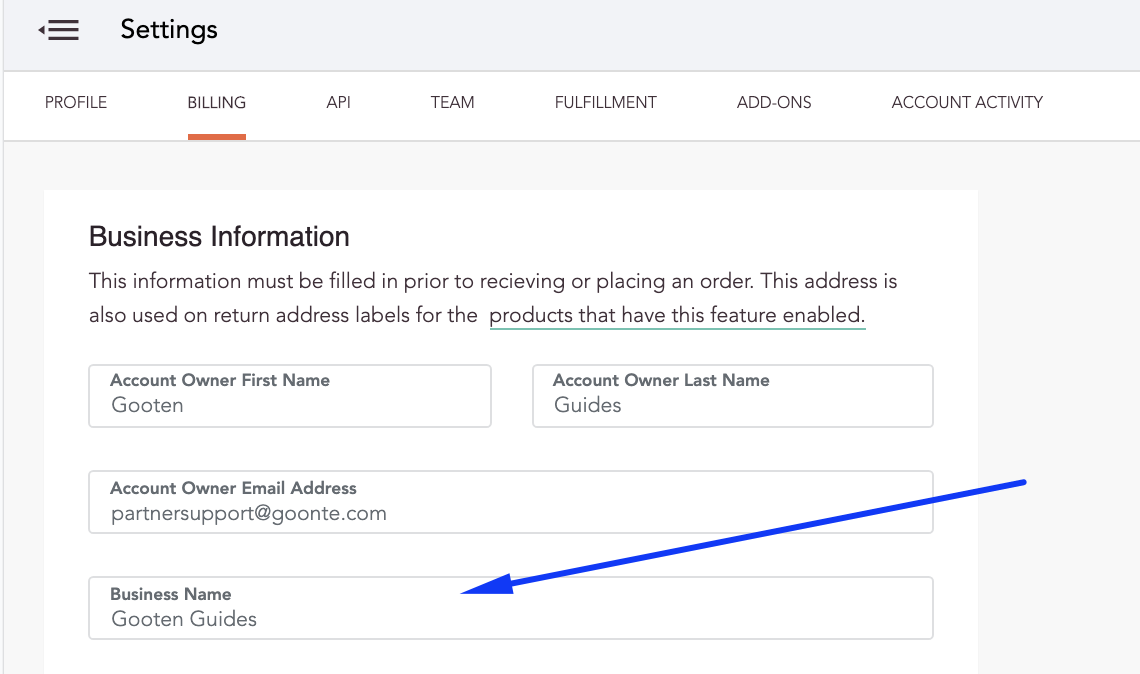Switch to the API tab

338,102
